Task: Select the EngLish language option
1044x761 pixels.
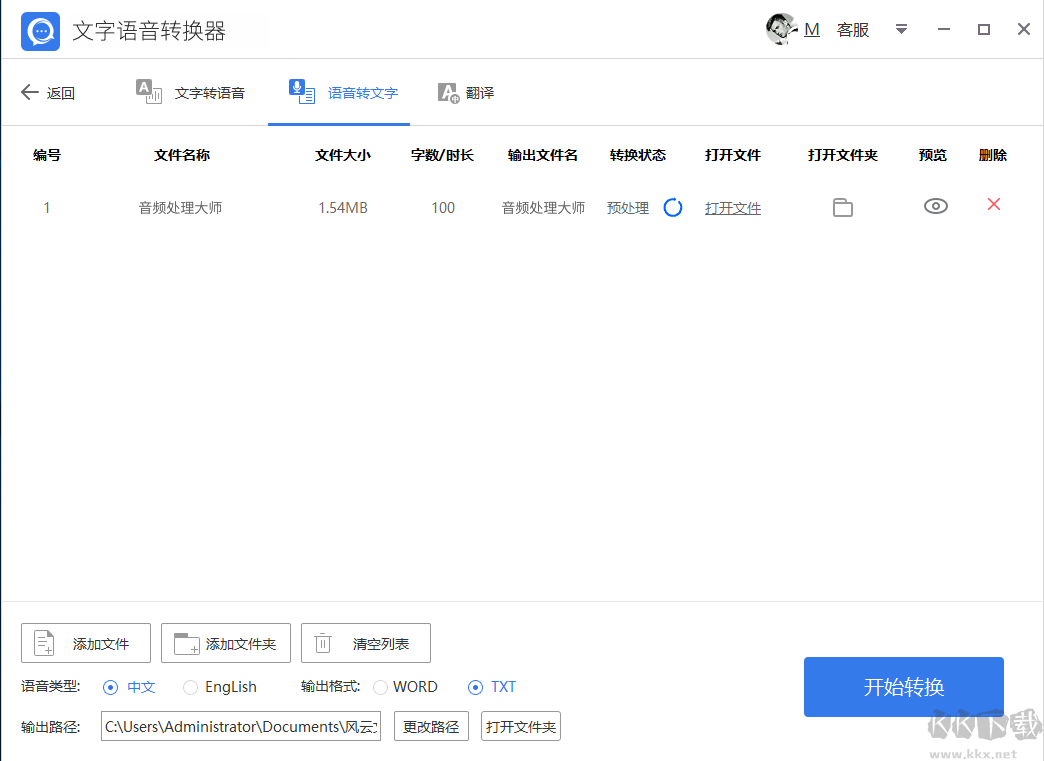Action: [x=190, y=687]
